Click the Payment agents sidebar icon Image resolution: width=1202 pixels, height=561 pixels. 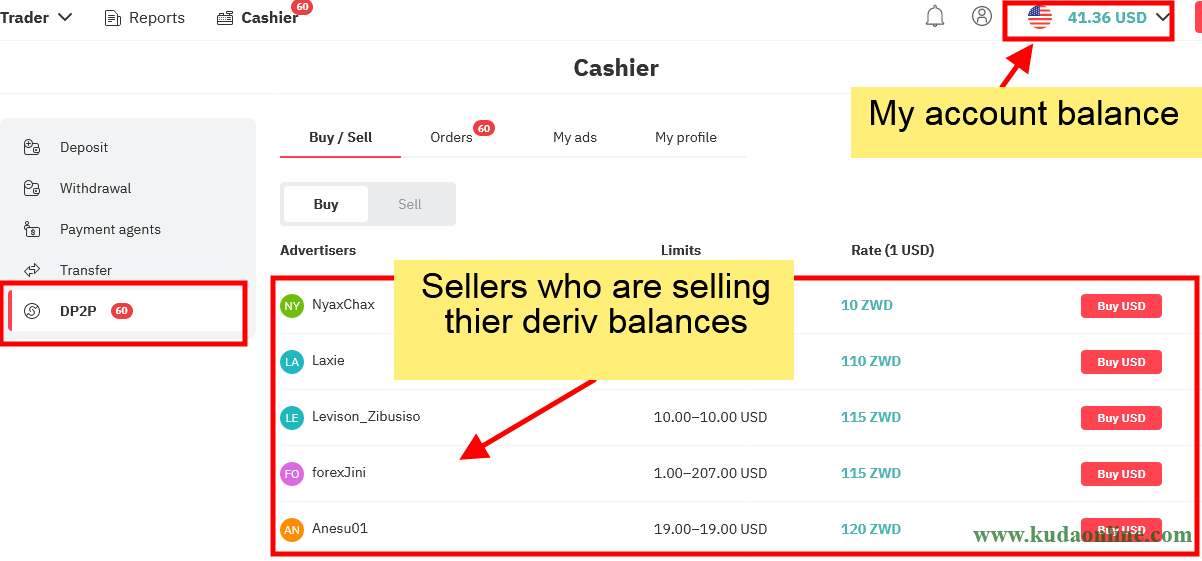tap(32, 229)
